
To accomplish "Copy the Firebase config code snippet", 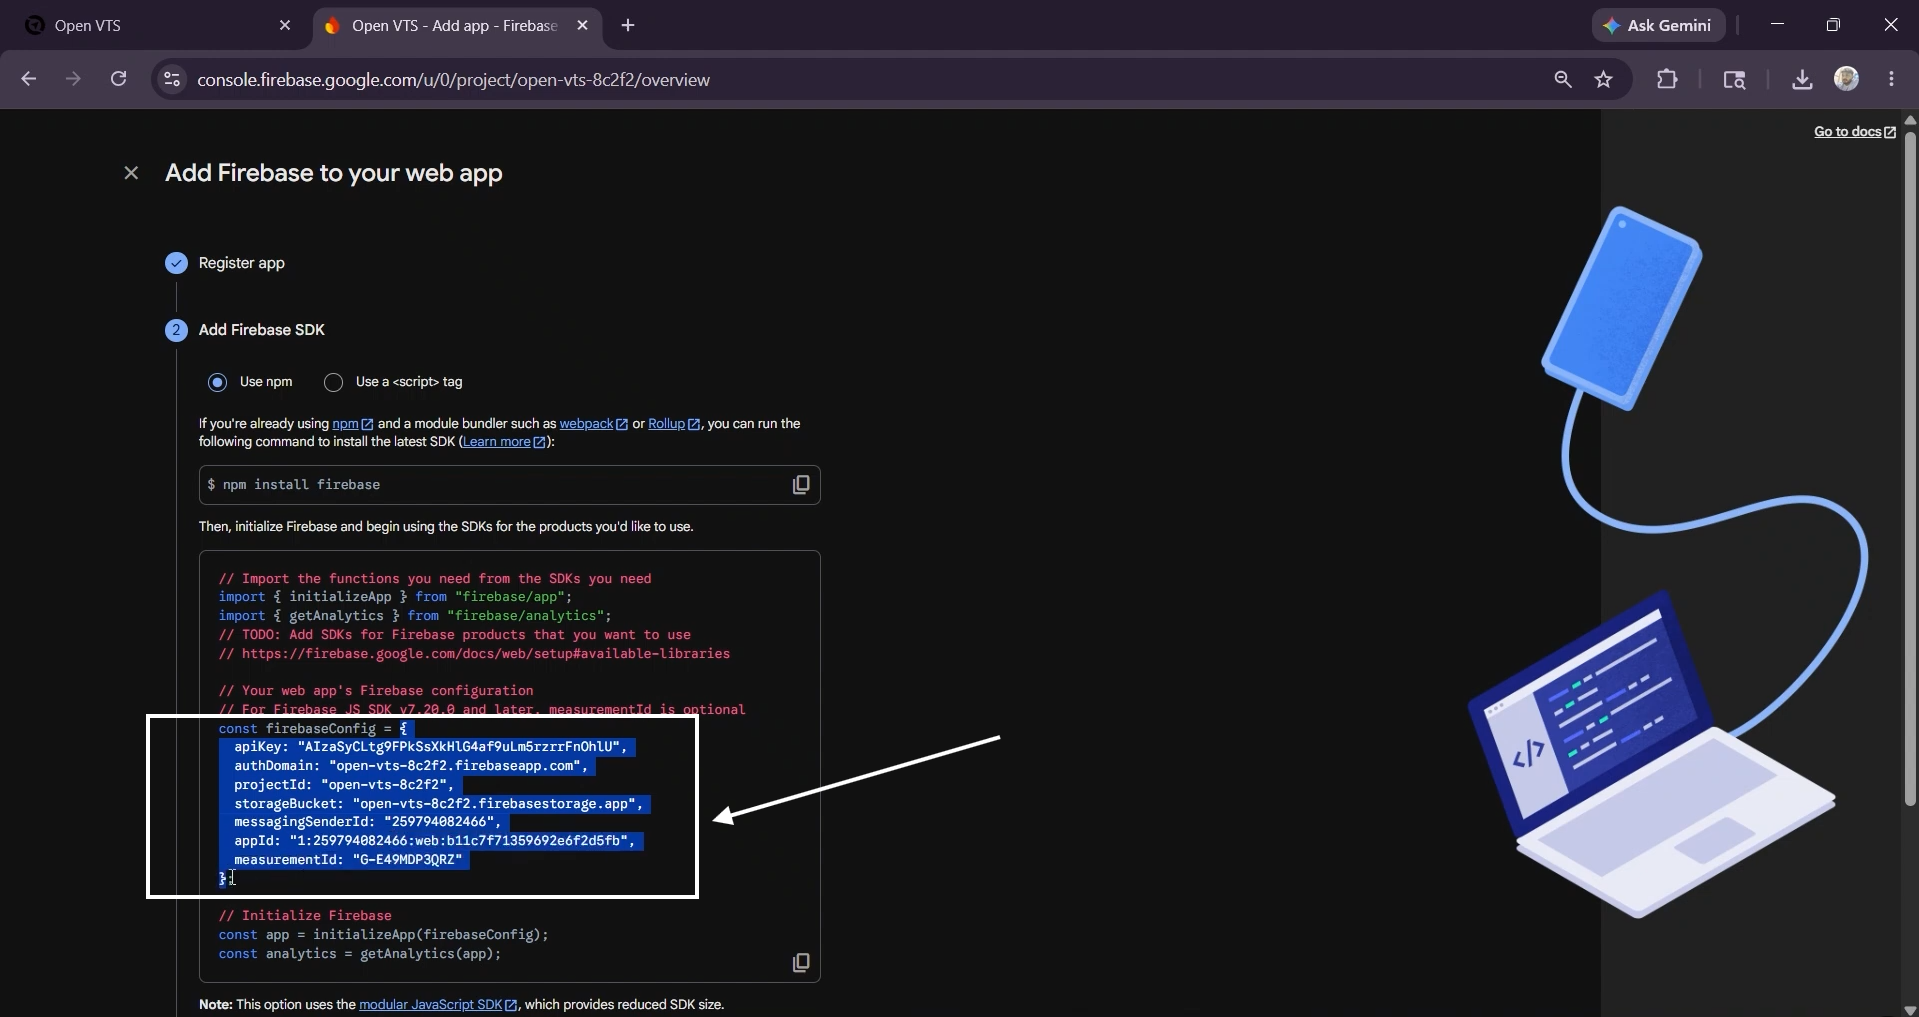I will click(801, 962).
